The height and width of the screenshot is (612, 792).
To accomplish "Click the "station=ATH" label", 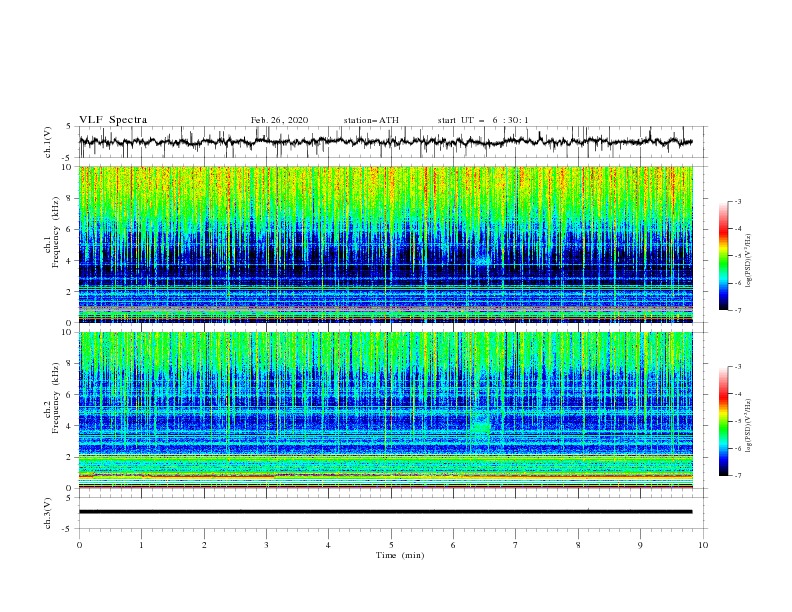I will pos(371,120).
